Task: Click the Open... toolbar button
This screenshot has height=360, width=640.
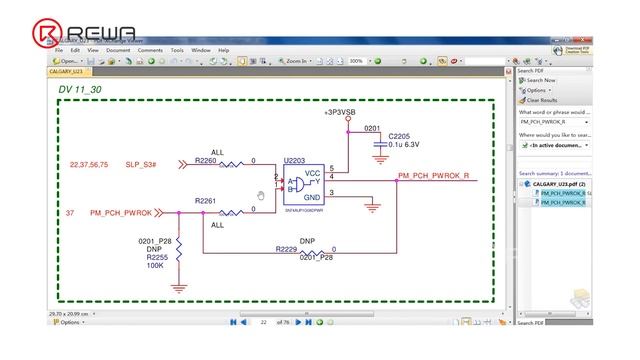Action: point(65,61)
